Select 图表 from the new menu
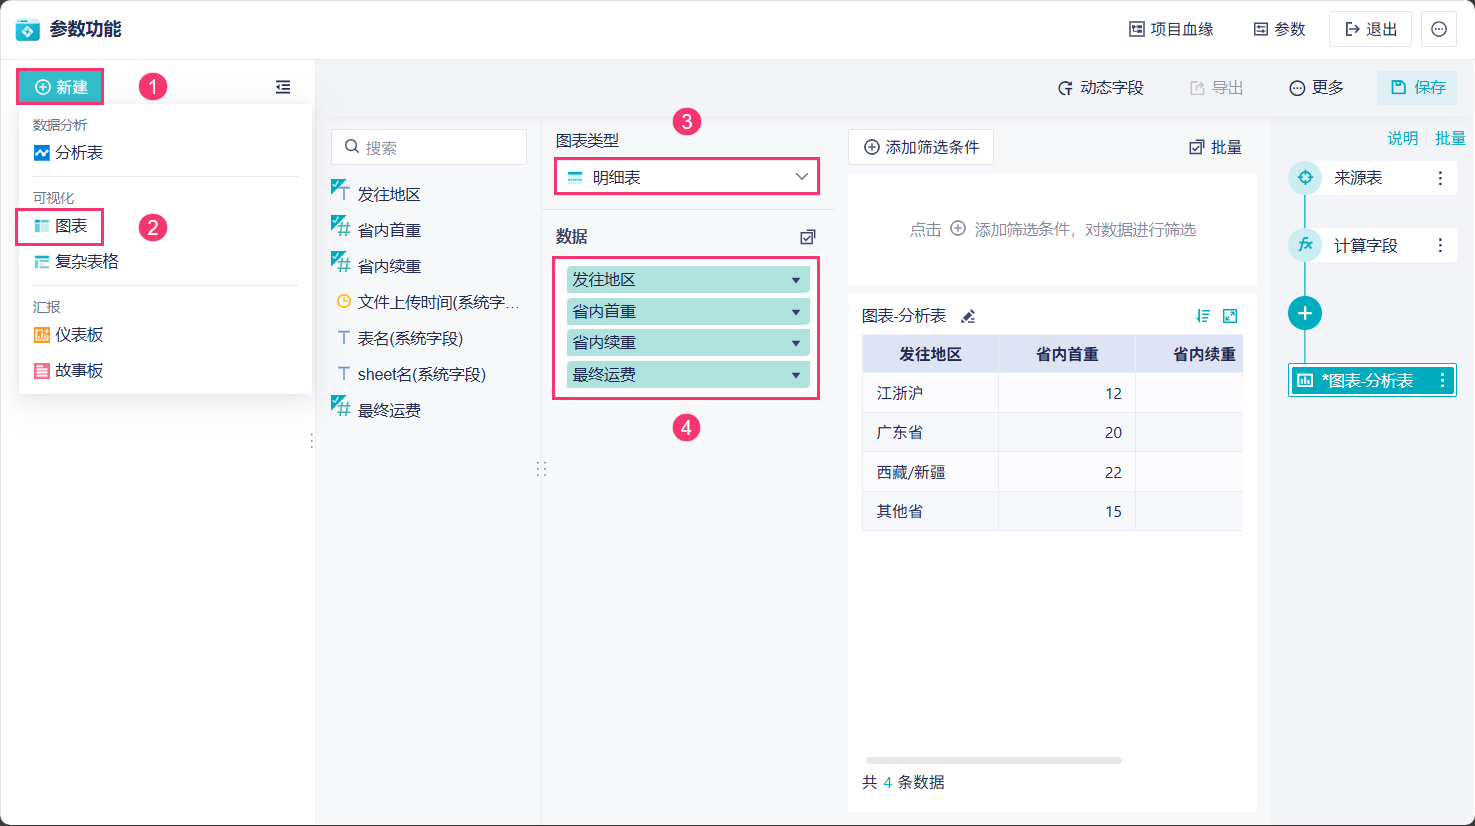 click(x=70, y=226)
